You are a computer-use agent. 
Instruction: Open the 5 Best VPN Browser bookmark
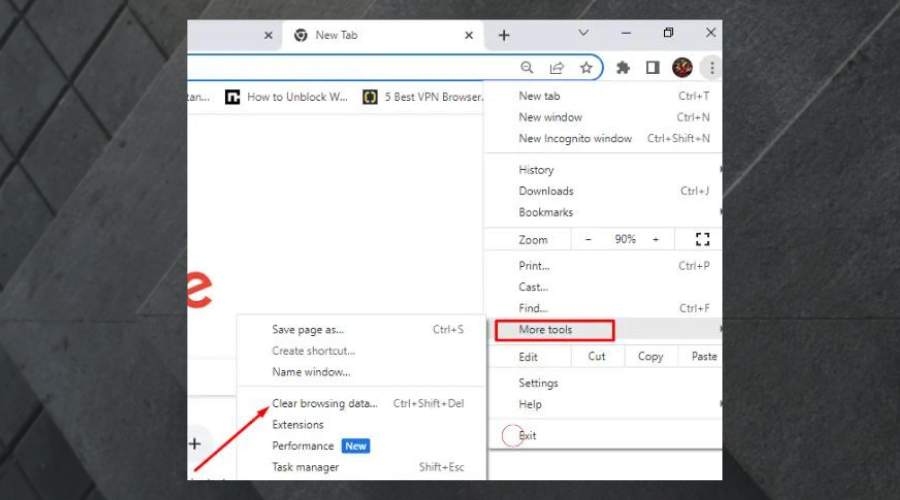(423, 97)
